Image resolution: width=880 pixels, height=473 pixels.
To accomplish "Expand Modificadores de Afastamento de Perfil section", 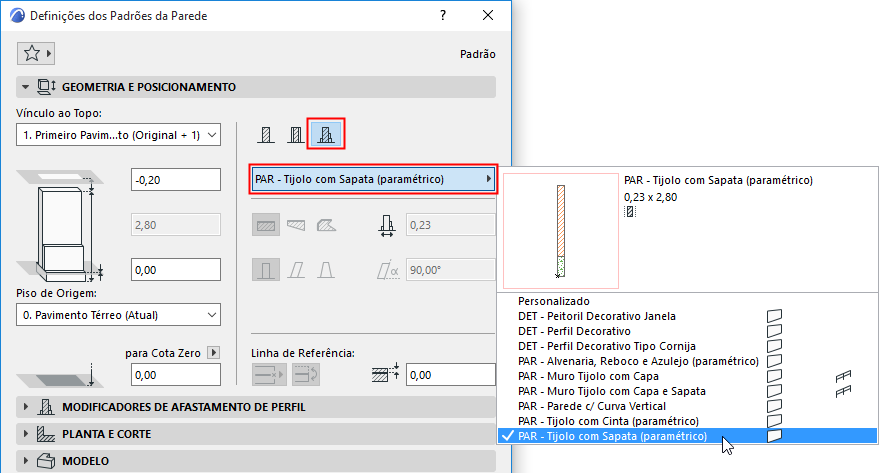I will pos(25,407).
